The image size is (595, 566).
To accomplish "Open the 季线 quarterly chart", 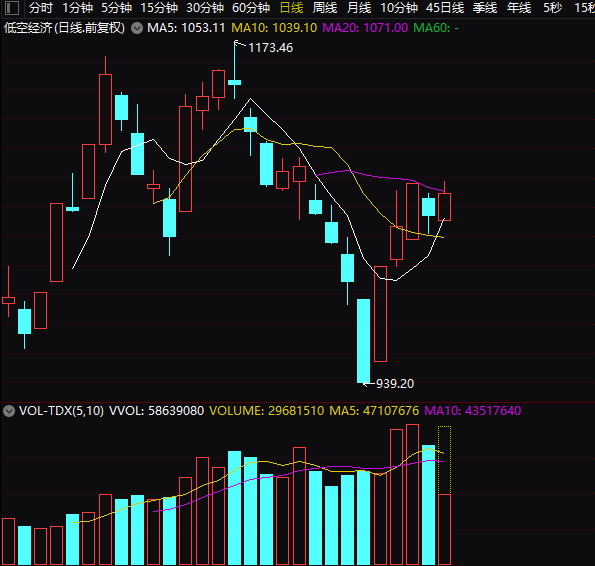I will pyautogui.click(x=485, y=8).
